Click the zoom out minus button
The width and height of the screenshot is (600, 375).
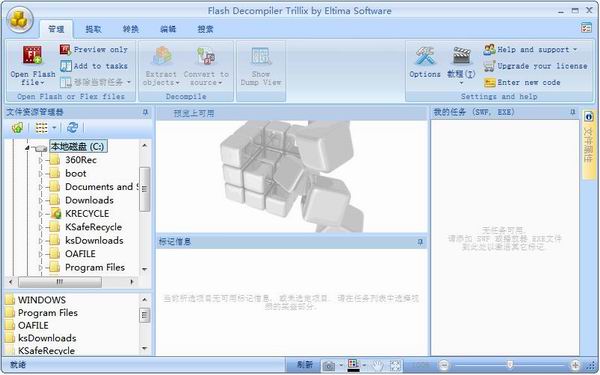click(443, 365)
